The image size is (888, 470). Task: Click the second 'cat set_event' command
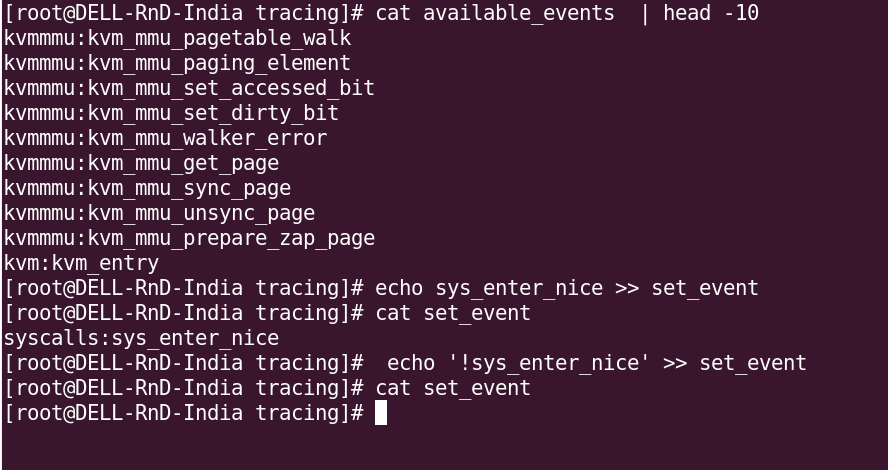(453, 388)
